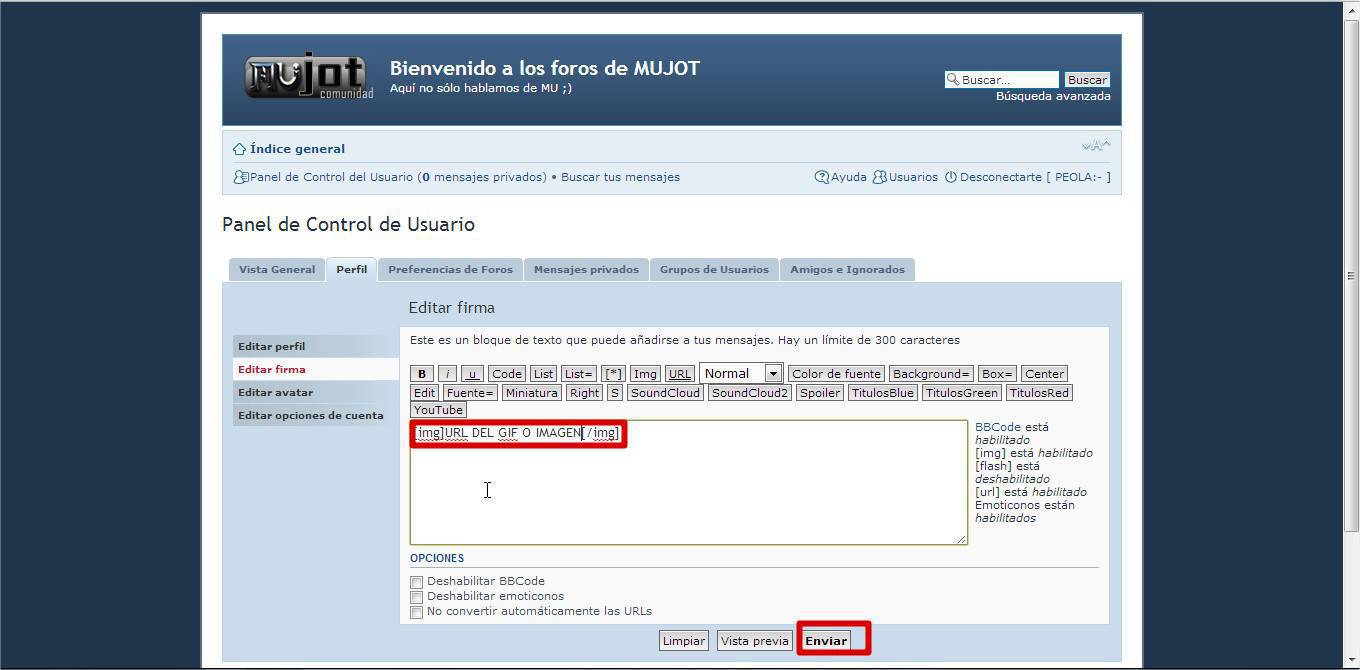Click the MUJOT comunidad logo
The width and height of the screenshot is (1360, 670).
point(308,77)
